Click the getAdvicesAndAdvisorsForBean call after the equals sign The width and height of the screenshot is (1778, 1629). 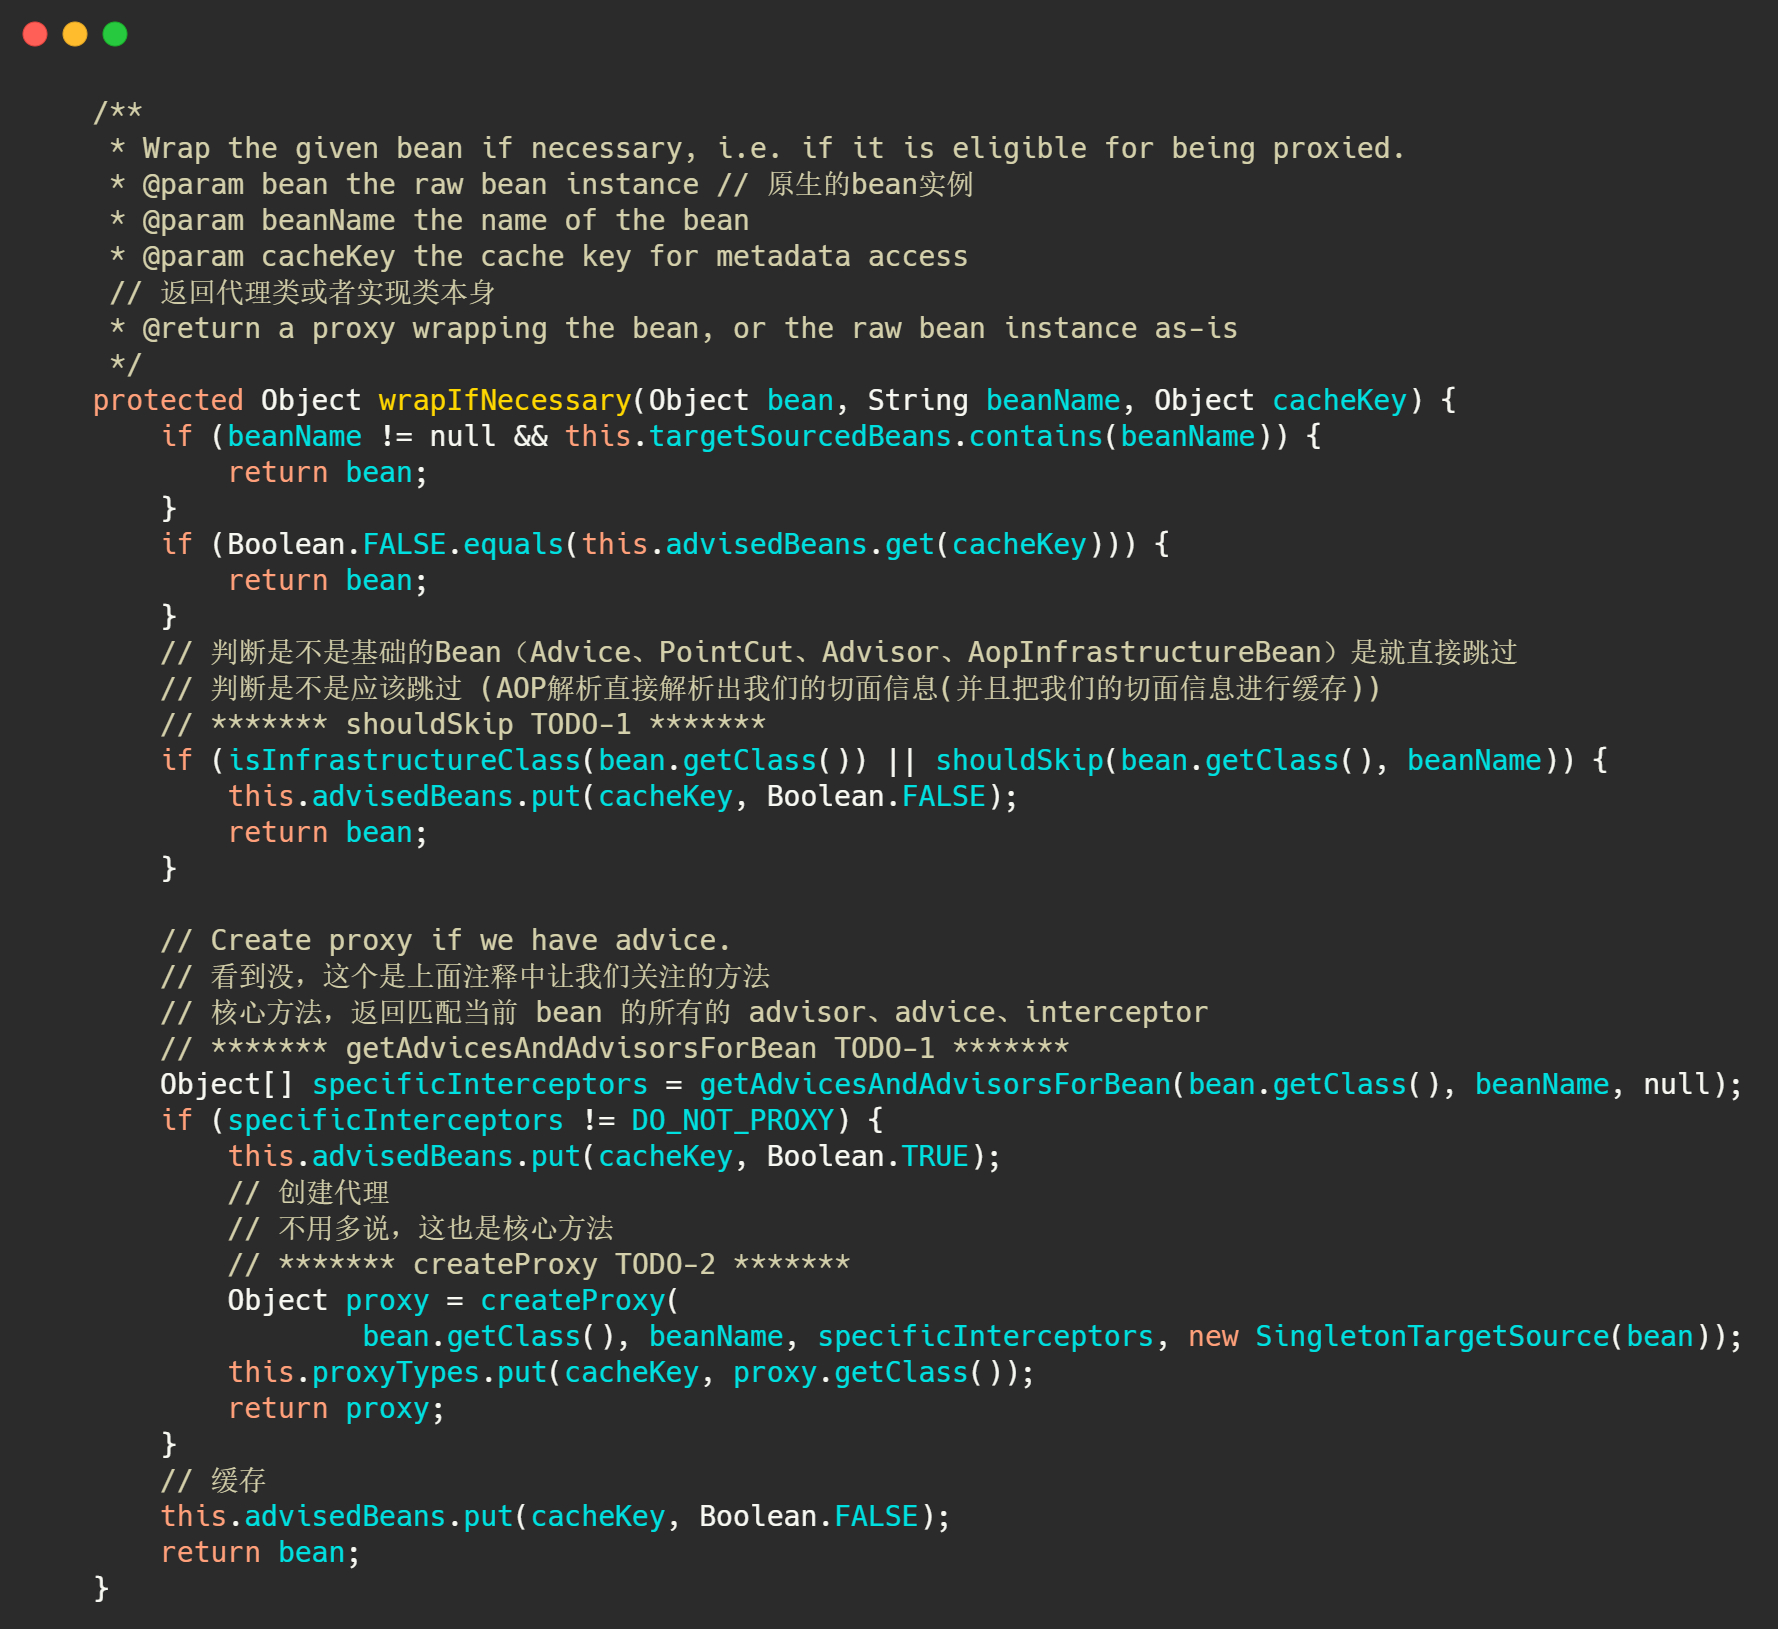(935, 1084)
